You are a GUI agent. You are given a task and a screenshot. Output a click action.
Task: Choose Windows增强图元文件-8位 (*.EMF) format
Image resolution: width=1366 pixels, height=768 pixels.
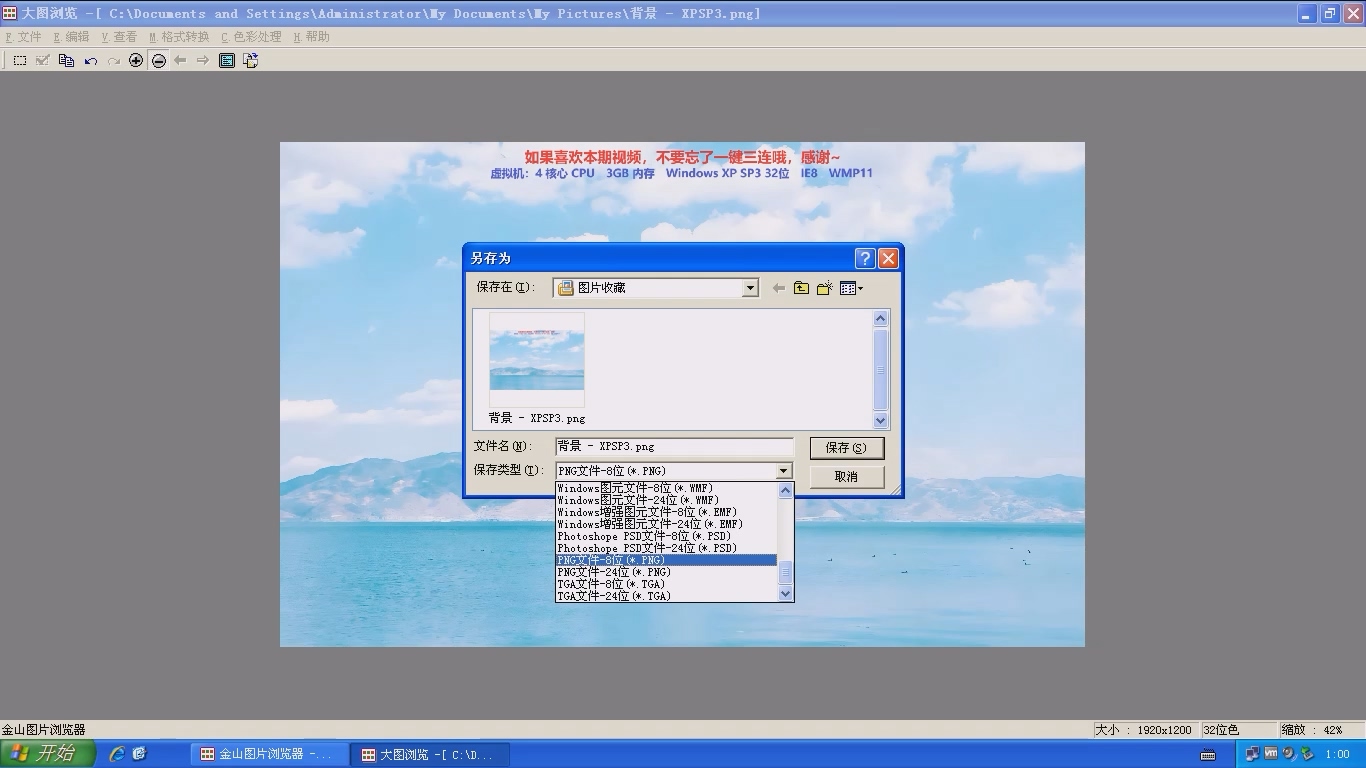click(x=666, y=513)
